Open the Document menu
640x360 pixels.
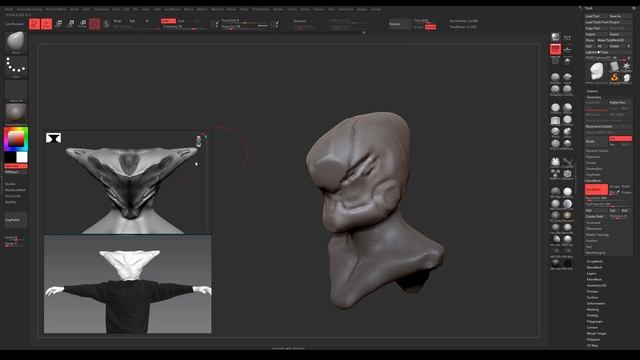[101, 9]
